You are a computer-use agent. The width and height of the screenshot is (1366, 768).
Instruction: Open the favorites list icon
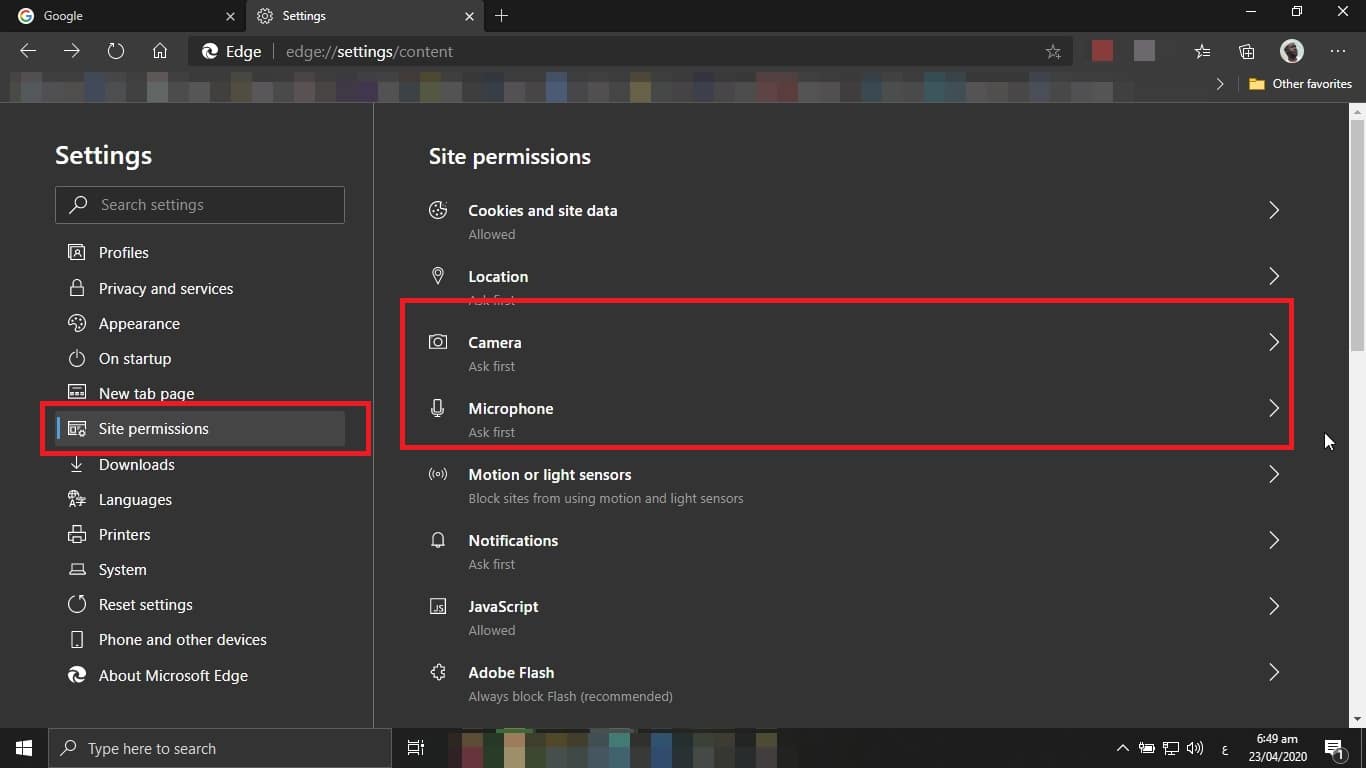[x=1203, y=52]
